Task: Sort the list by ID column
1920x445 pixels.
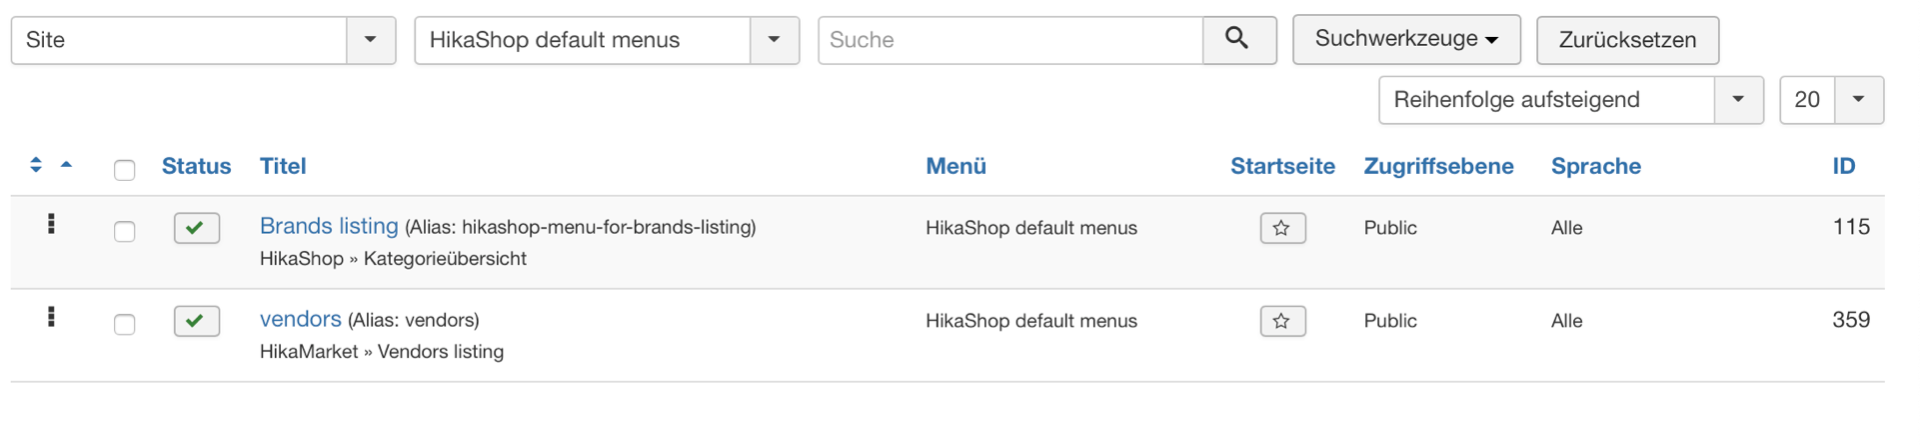Action: coord(1843,166)
